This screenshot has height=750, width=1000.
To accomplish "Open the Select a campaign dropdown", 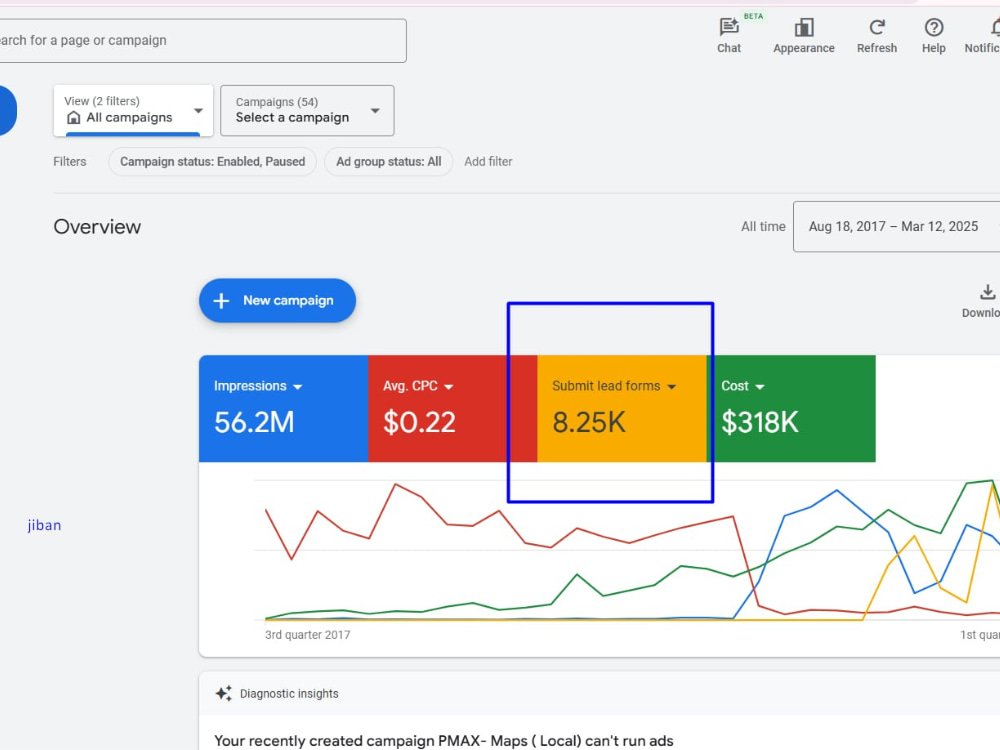I will 307,110.
